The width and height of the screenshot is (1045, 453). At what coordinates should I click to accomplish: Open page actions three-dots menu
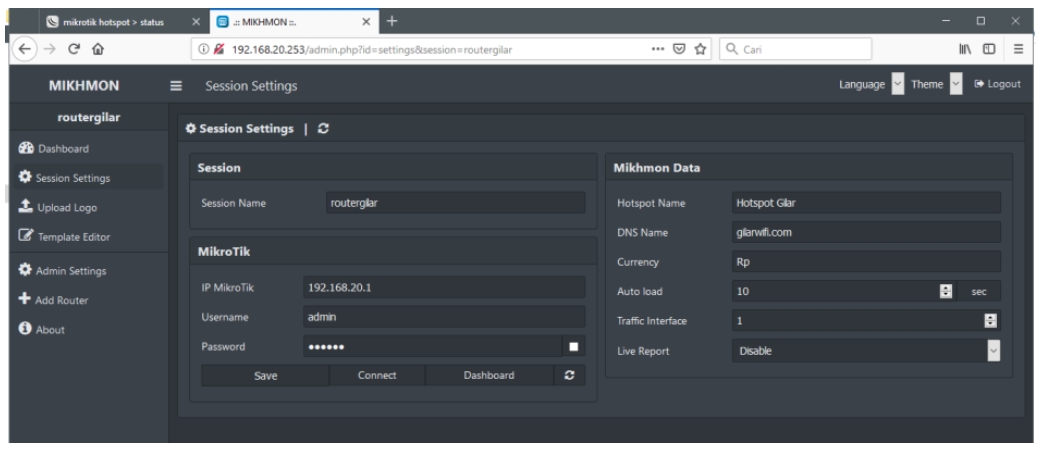pyautogui.click(x=658, y=49)
